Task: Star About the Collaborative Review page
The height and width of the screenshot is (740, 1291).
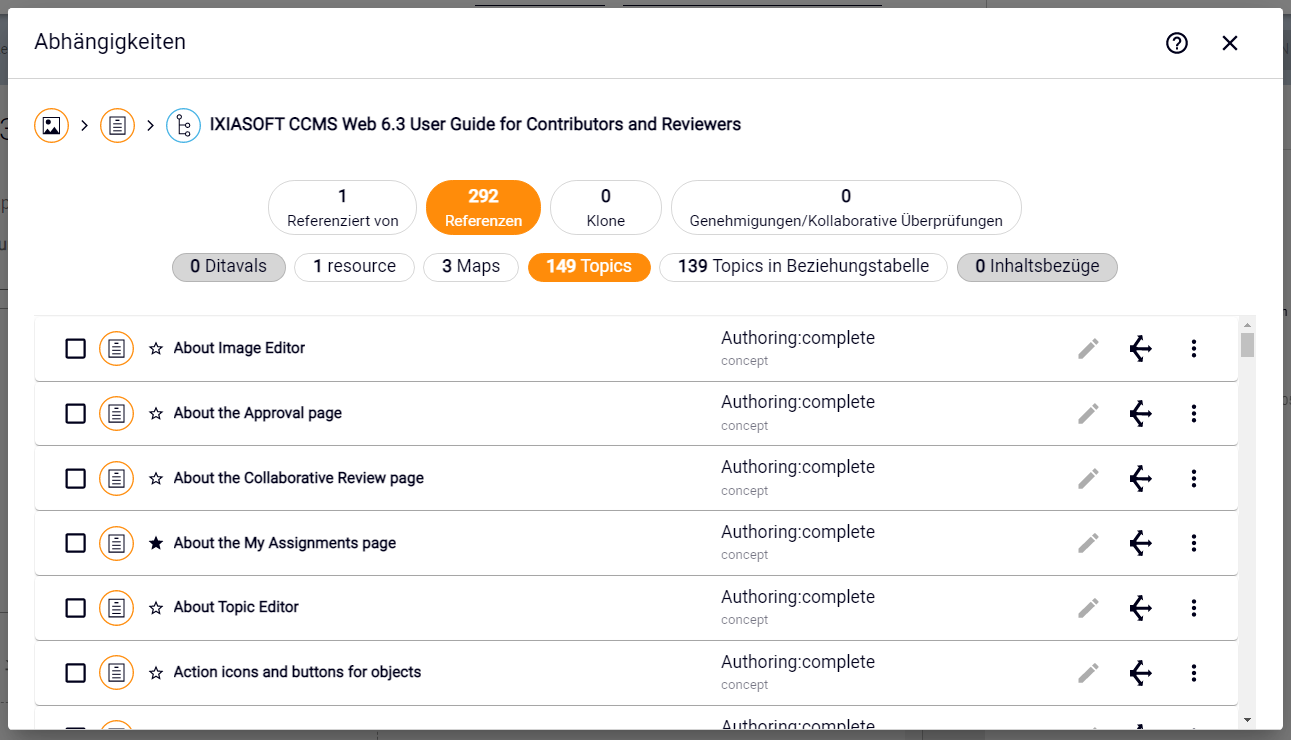Action: click(x=156, y=479)
